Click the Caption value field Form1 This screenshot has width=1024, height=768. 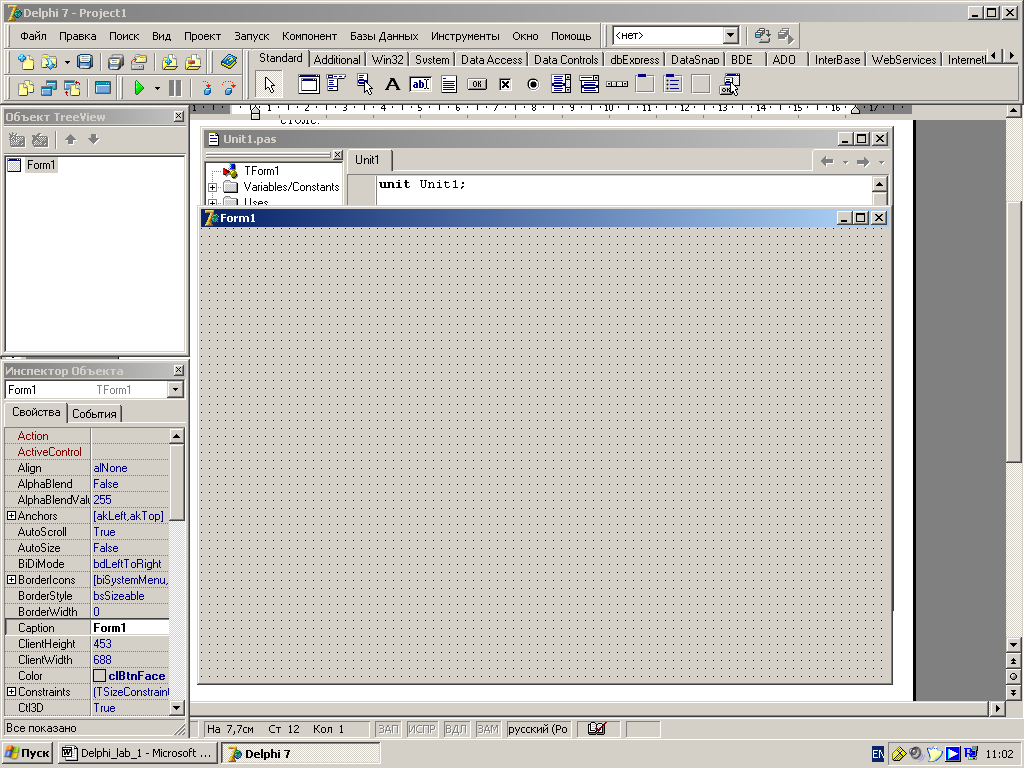click(x=131, y=628)
